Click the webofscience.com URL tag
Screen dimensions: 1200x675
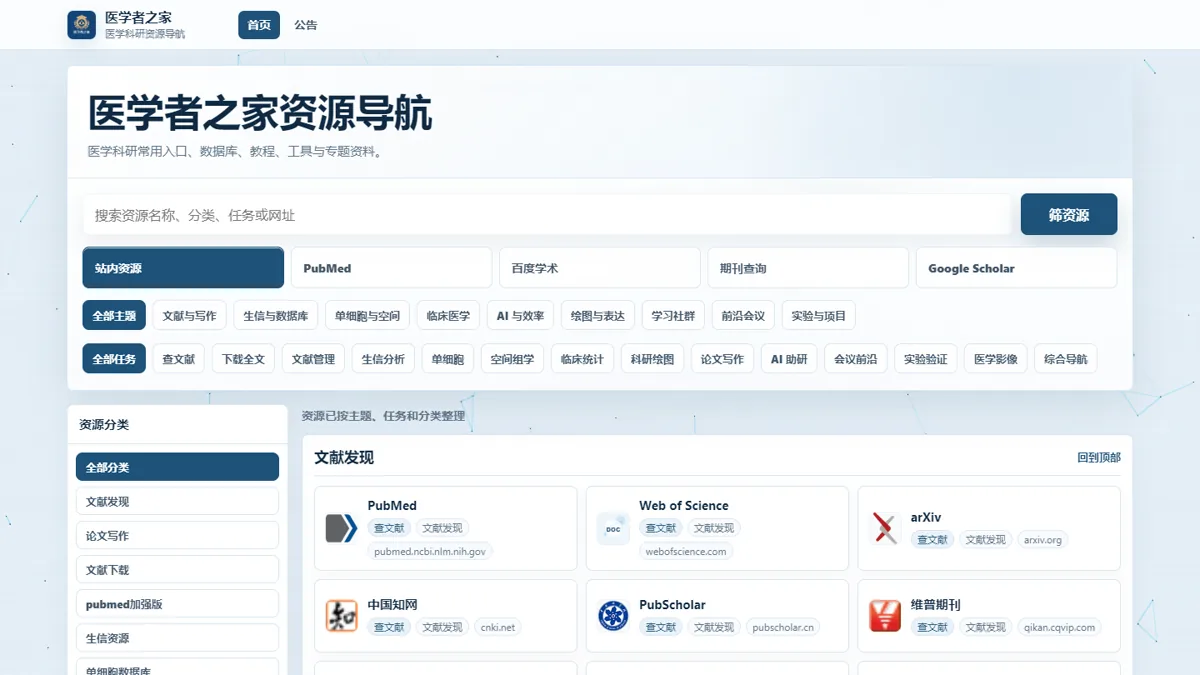click(686, 551)
